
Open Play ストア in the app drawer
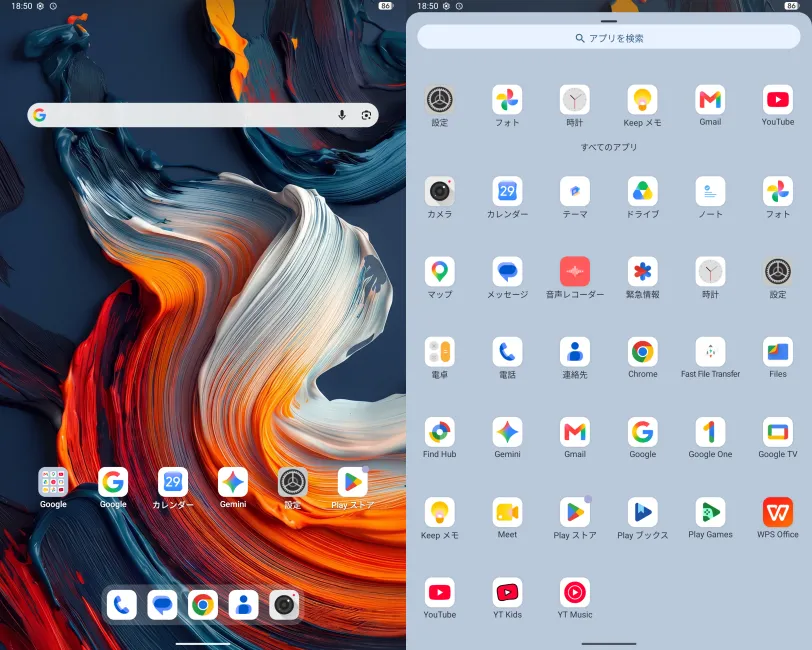(575, 512)
